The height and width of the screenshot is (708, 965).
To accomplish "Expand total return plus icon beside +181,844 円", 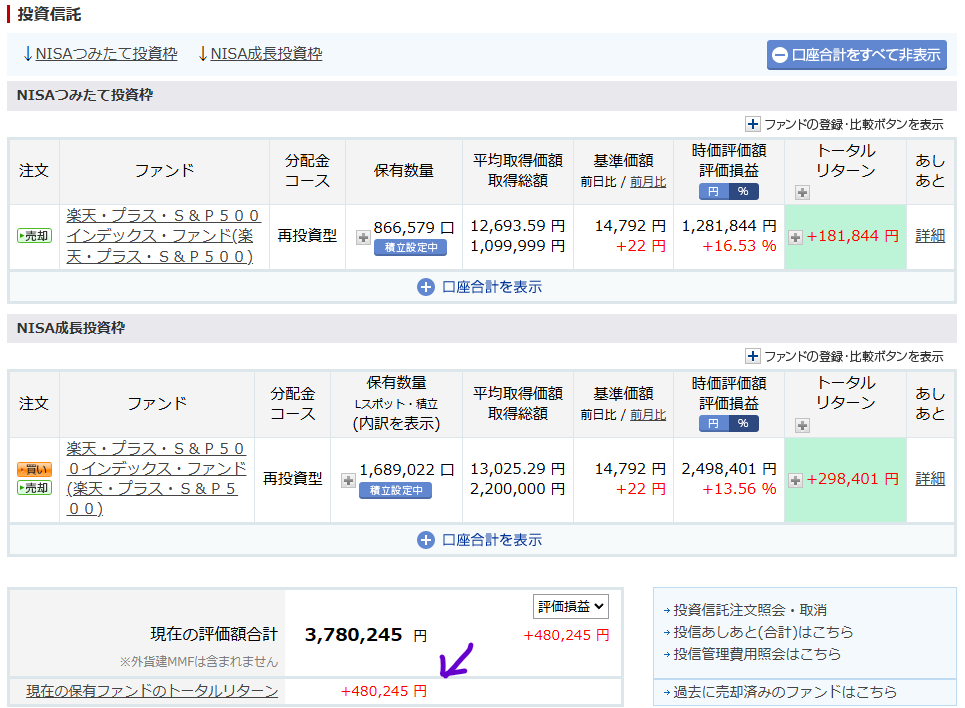I will (x=796, y=237).
